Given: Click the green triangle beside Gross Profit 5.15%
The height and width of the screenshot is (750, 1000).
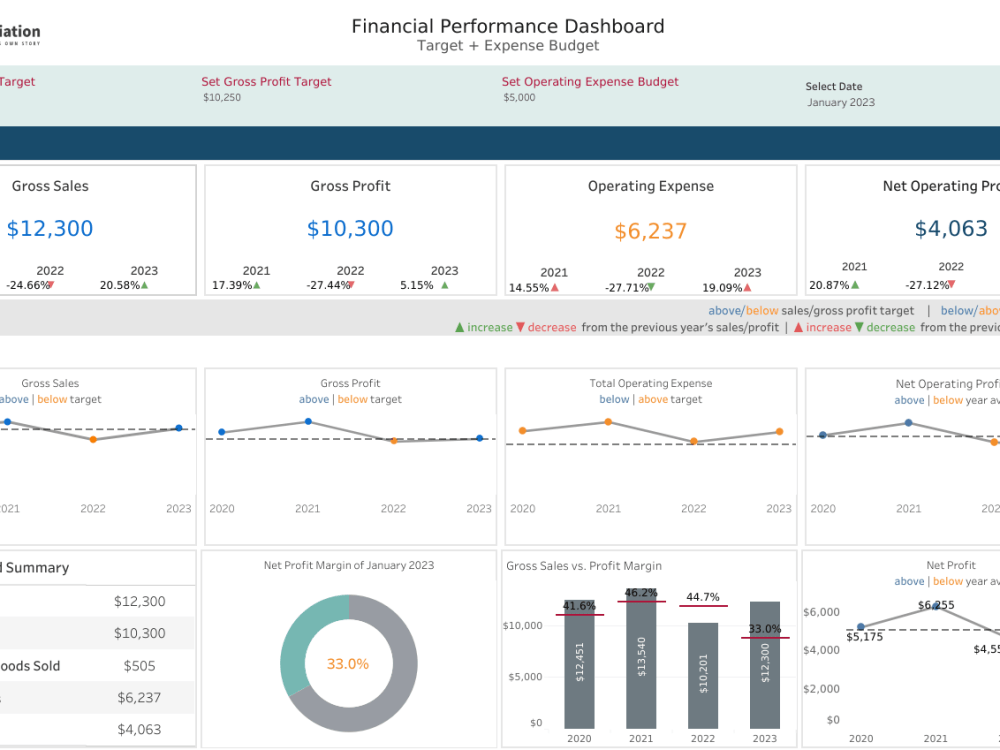Looking at the screenshot, I should pos(442,285).
